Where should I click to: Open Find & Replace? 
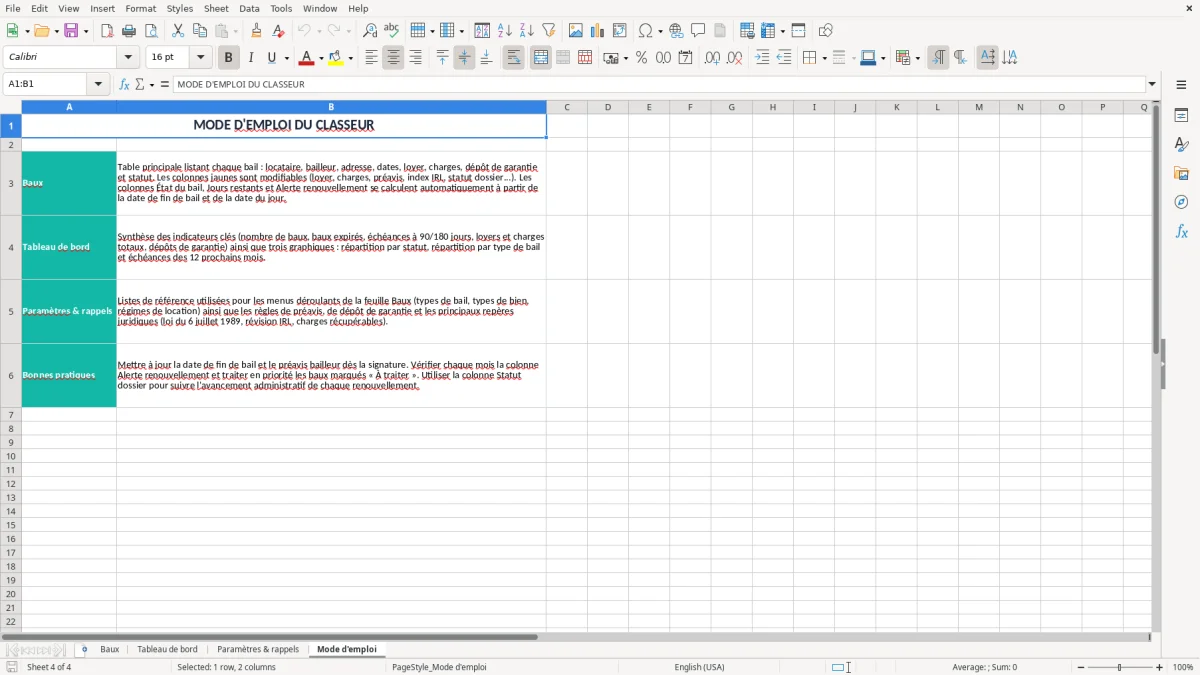(x=370, y=31)
